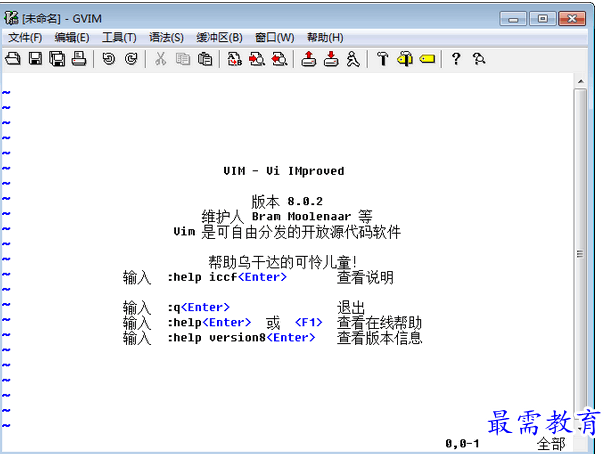Redo change with redo arrow icon
The image size is (609, 454).
click(x=131, y=59)
